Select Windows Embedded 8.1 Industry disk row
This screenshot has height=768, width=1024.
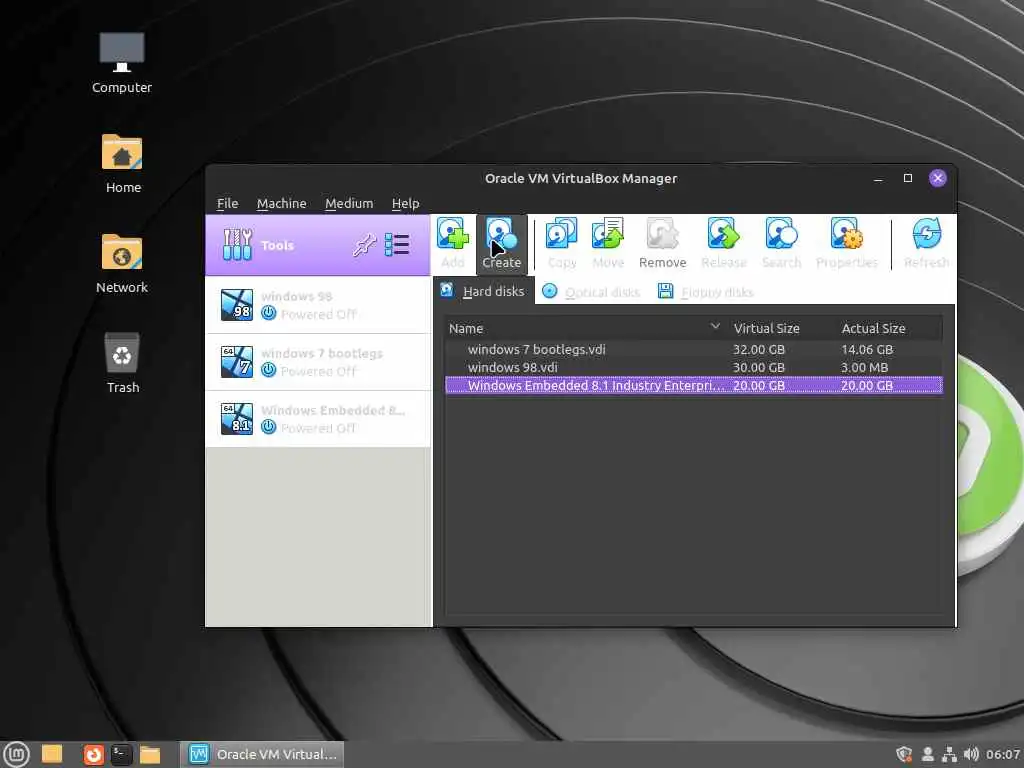694,385
